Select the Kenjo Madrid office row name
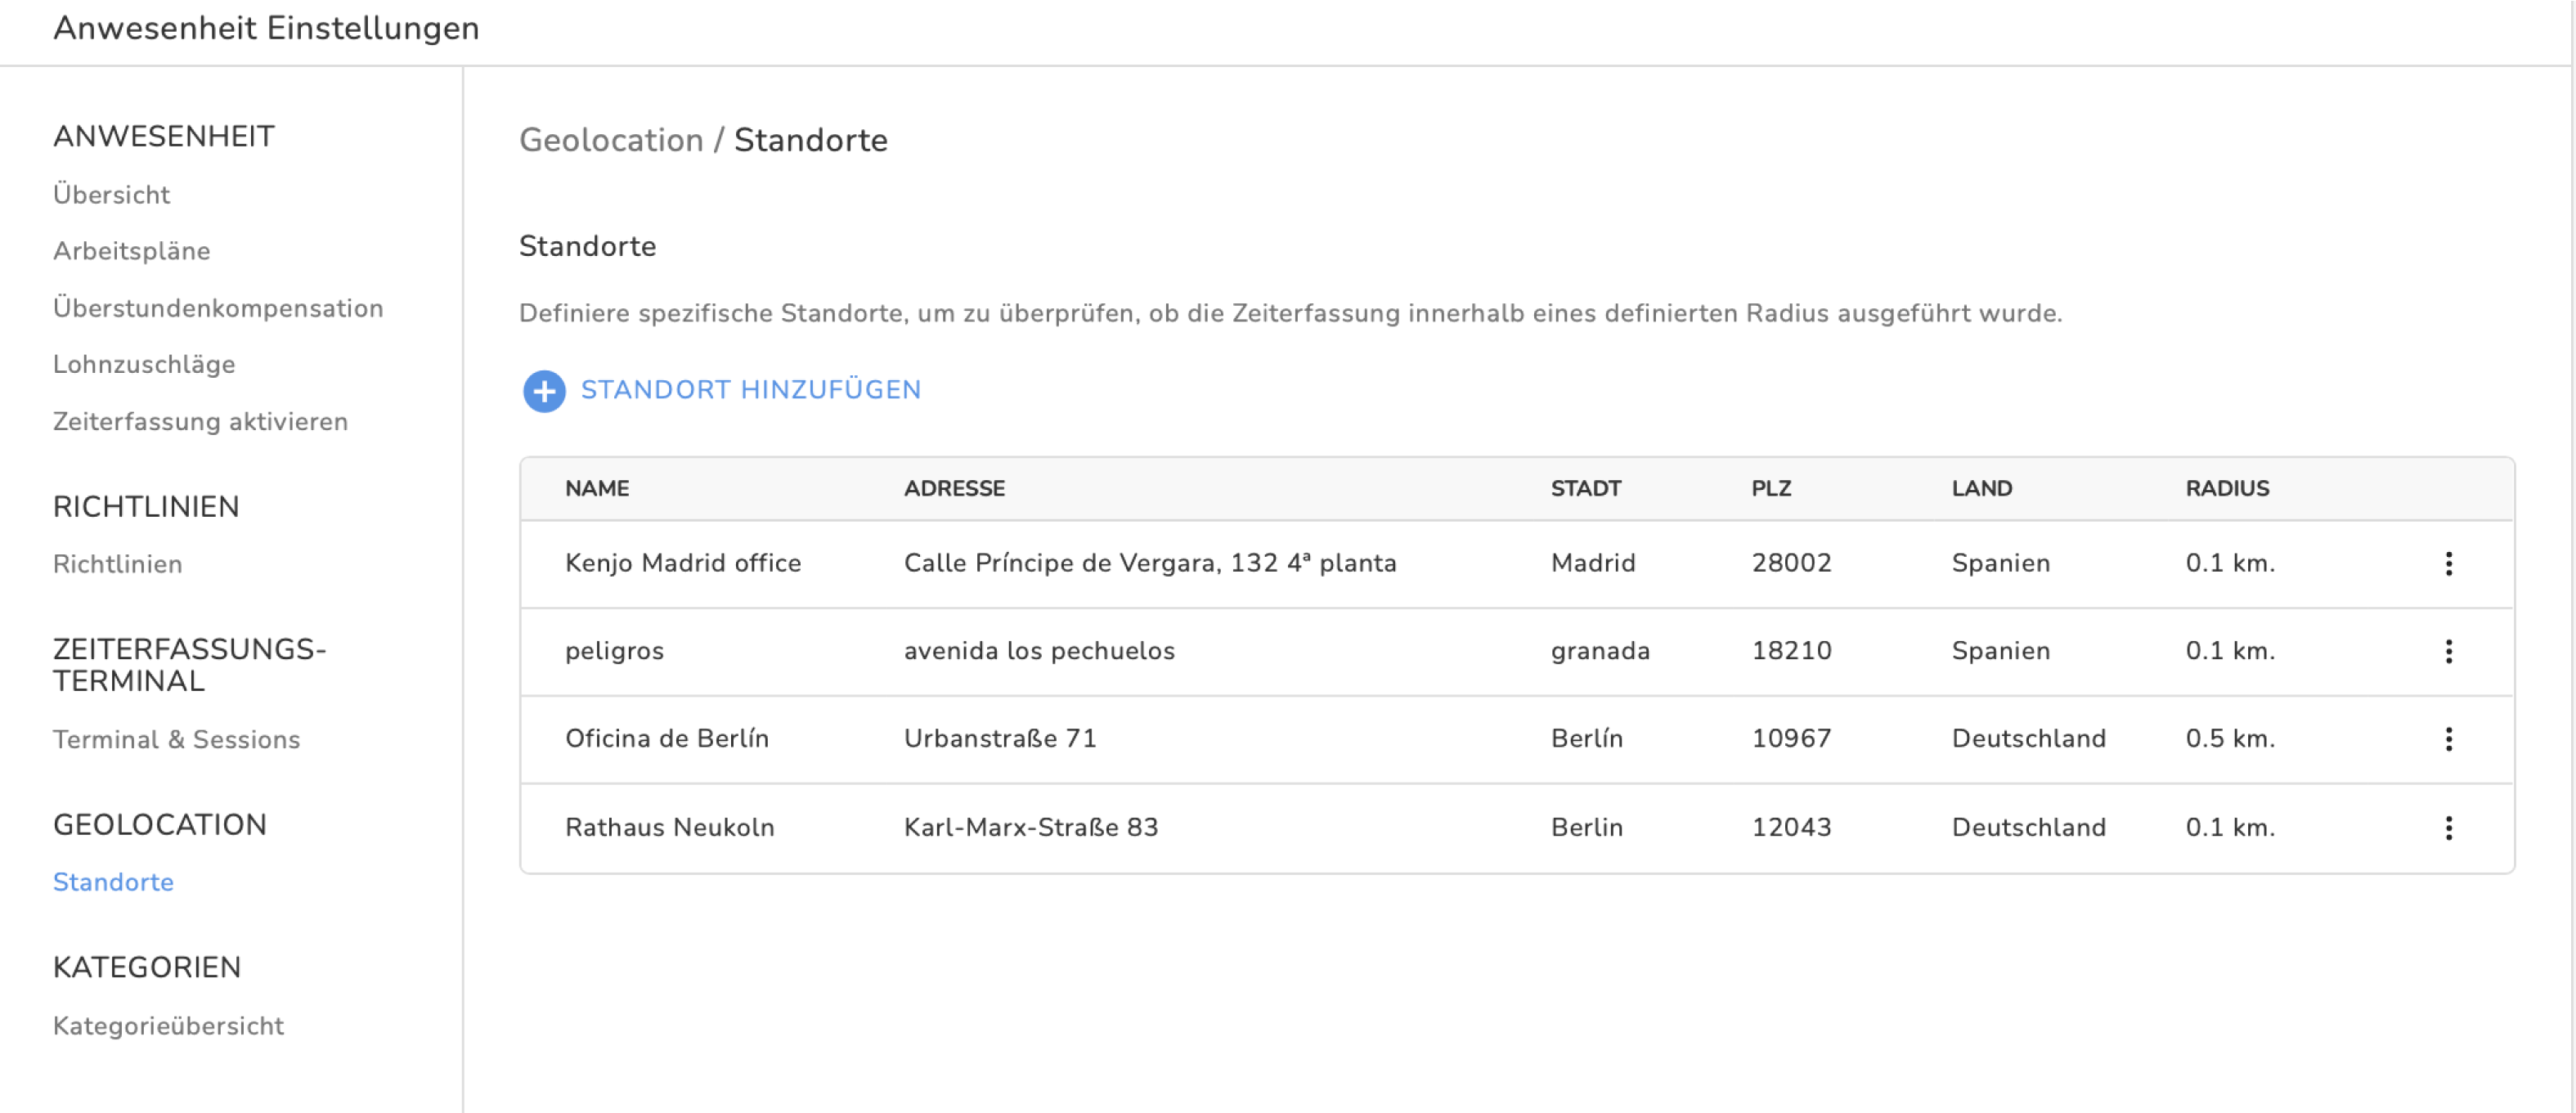 683,563
